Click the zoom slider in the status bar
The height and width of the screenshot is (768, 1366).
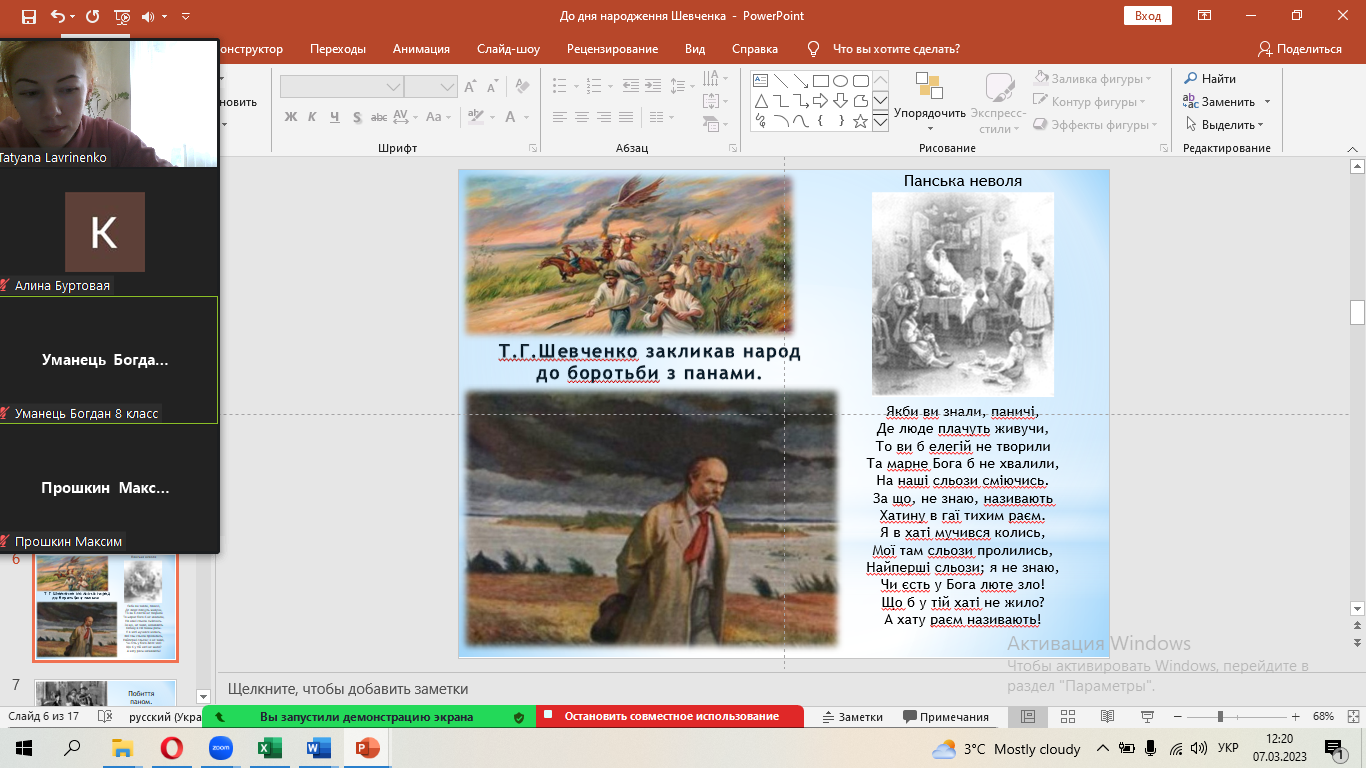(x=1238, y=717)
